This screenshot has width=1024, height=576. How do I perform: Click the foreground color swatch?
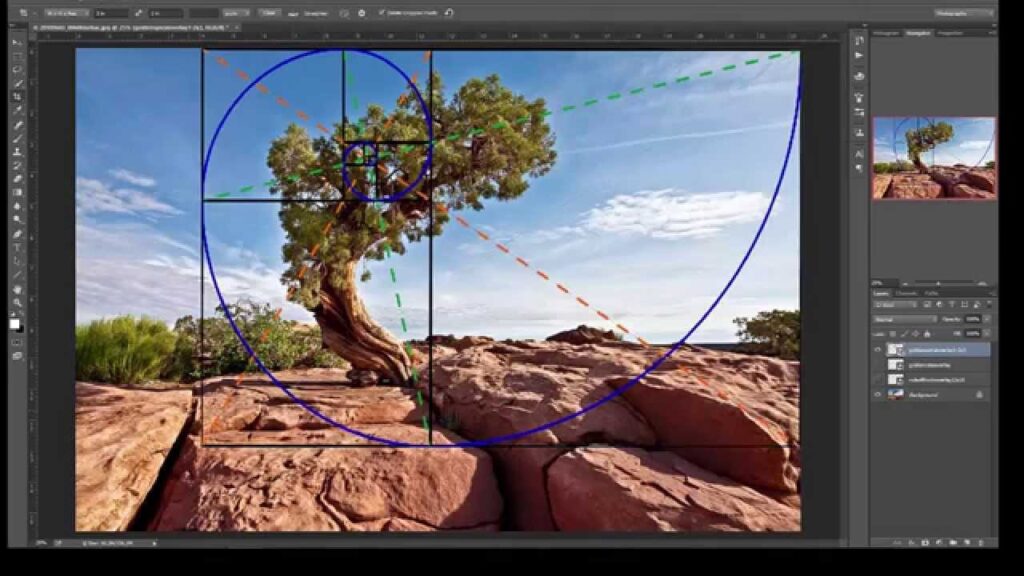(x=15, y=323)
